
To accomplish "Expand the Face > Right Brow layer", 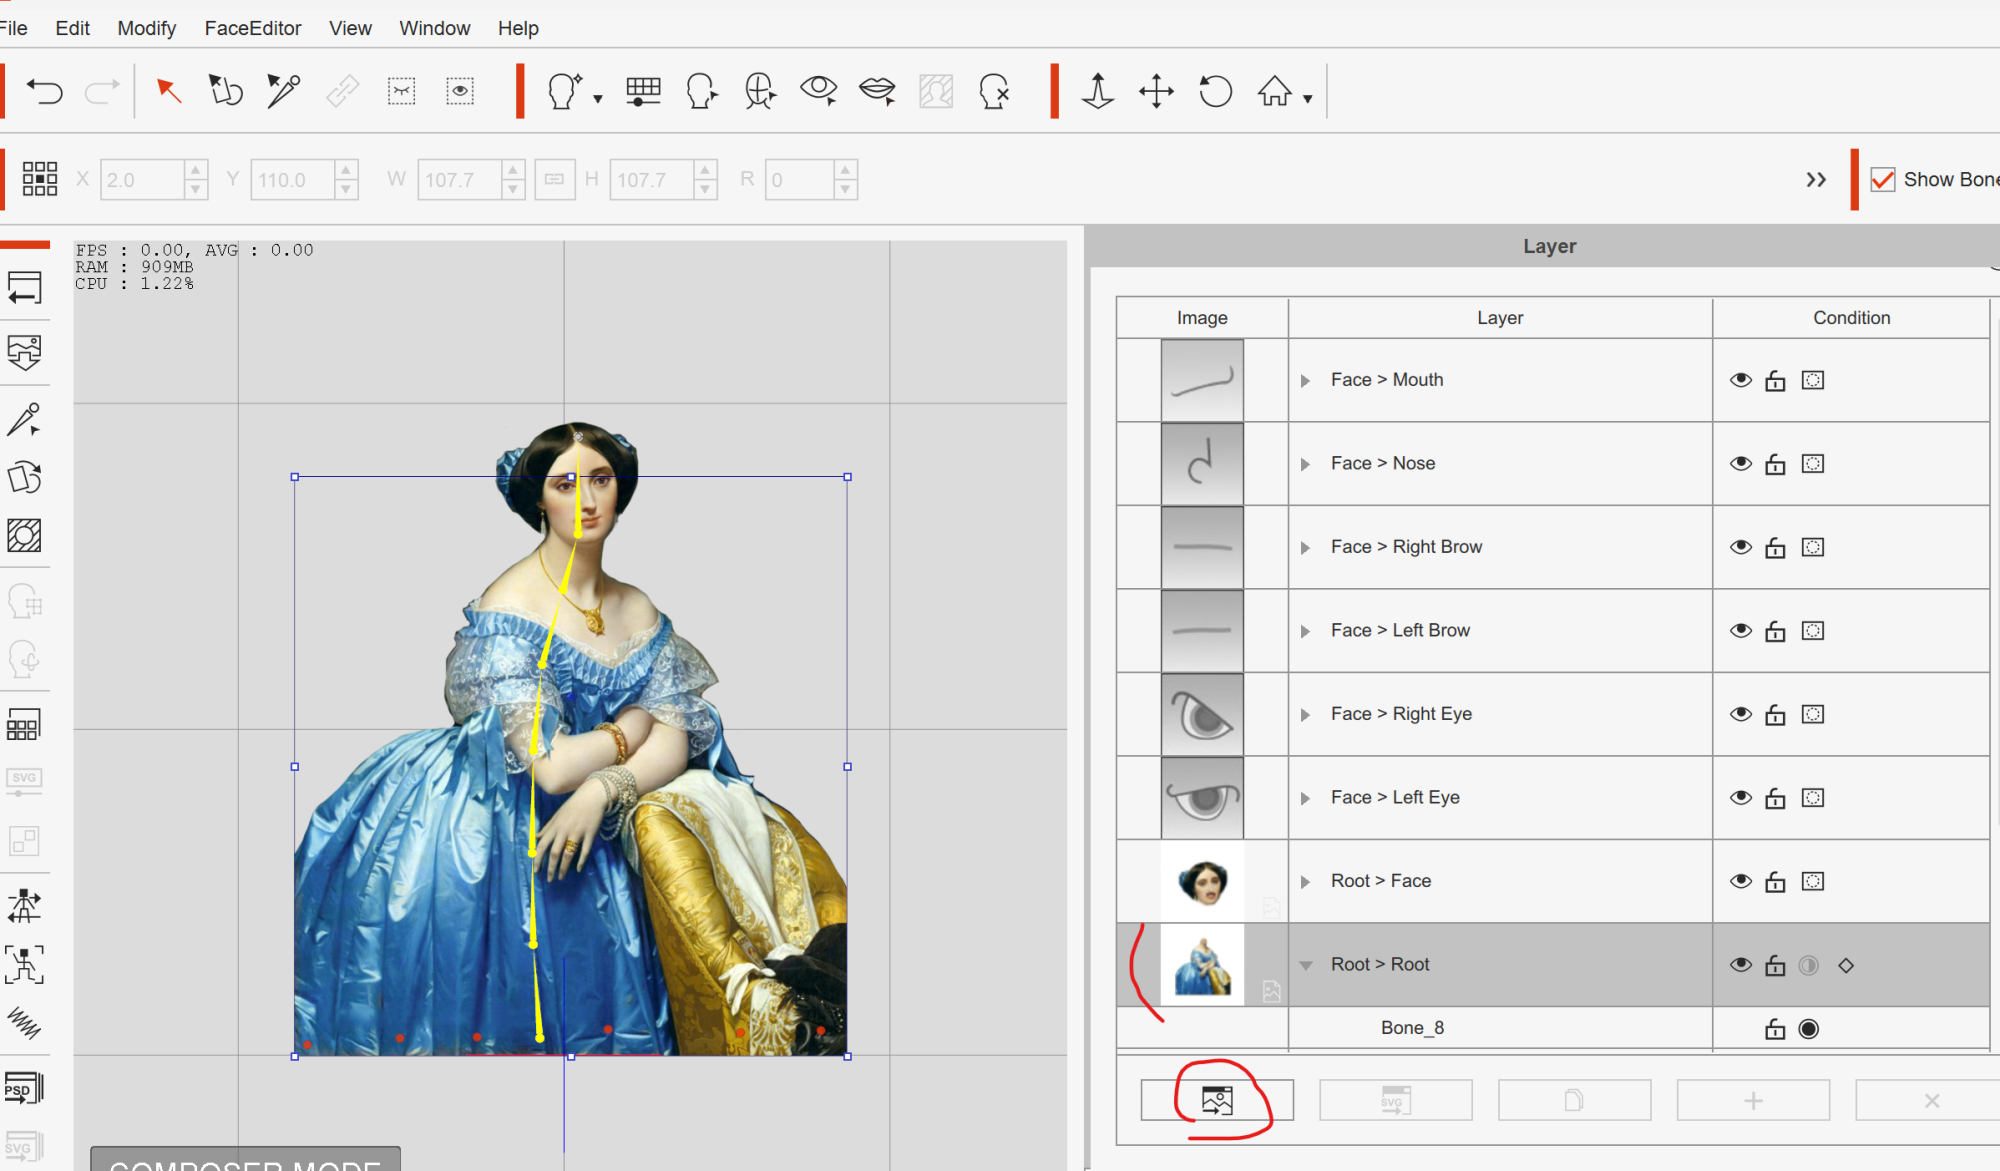I will coord(1305,546).
